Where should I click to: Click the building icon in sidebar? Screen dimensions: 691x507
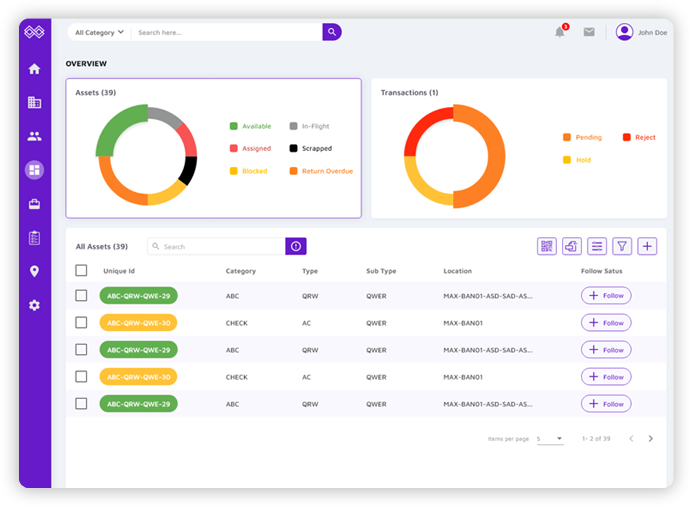(34, 102)
